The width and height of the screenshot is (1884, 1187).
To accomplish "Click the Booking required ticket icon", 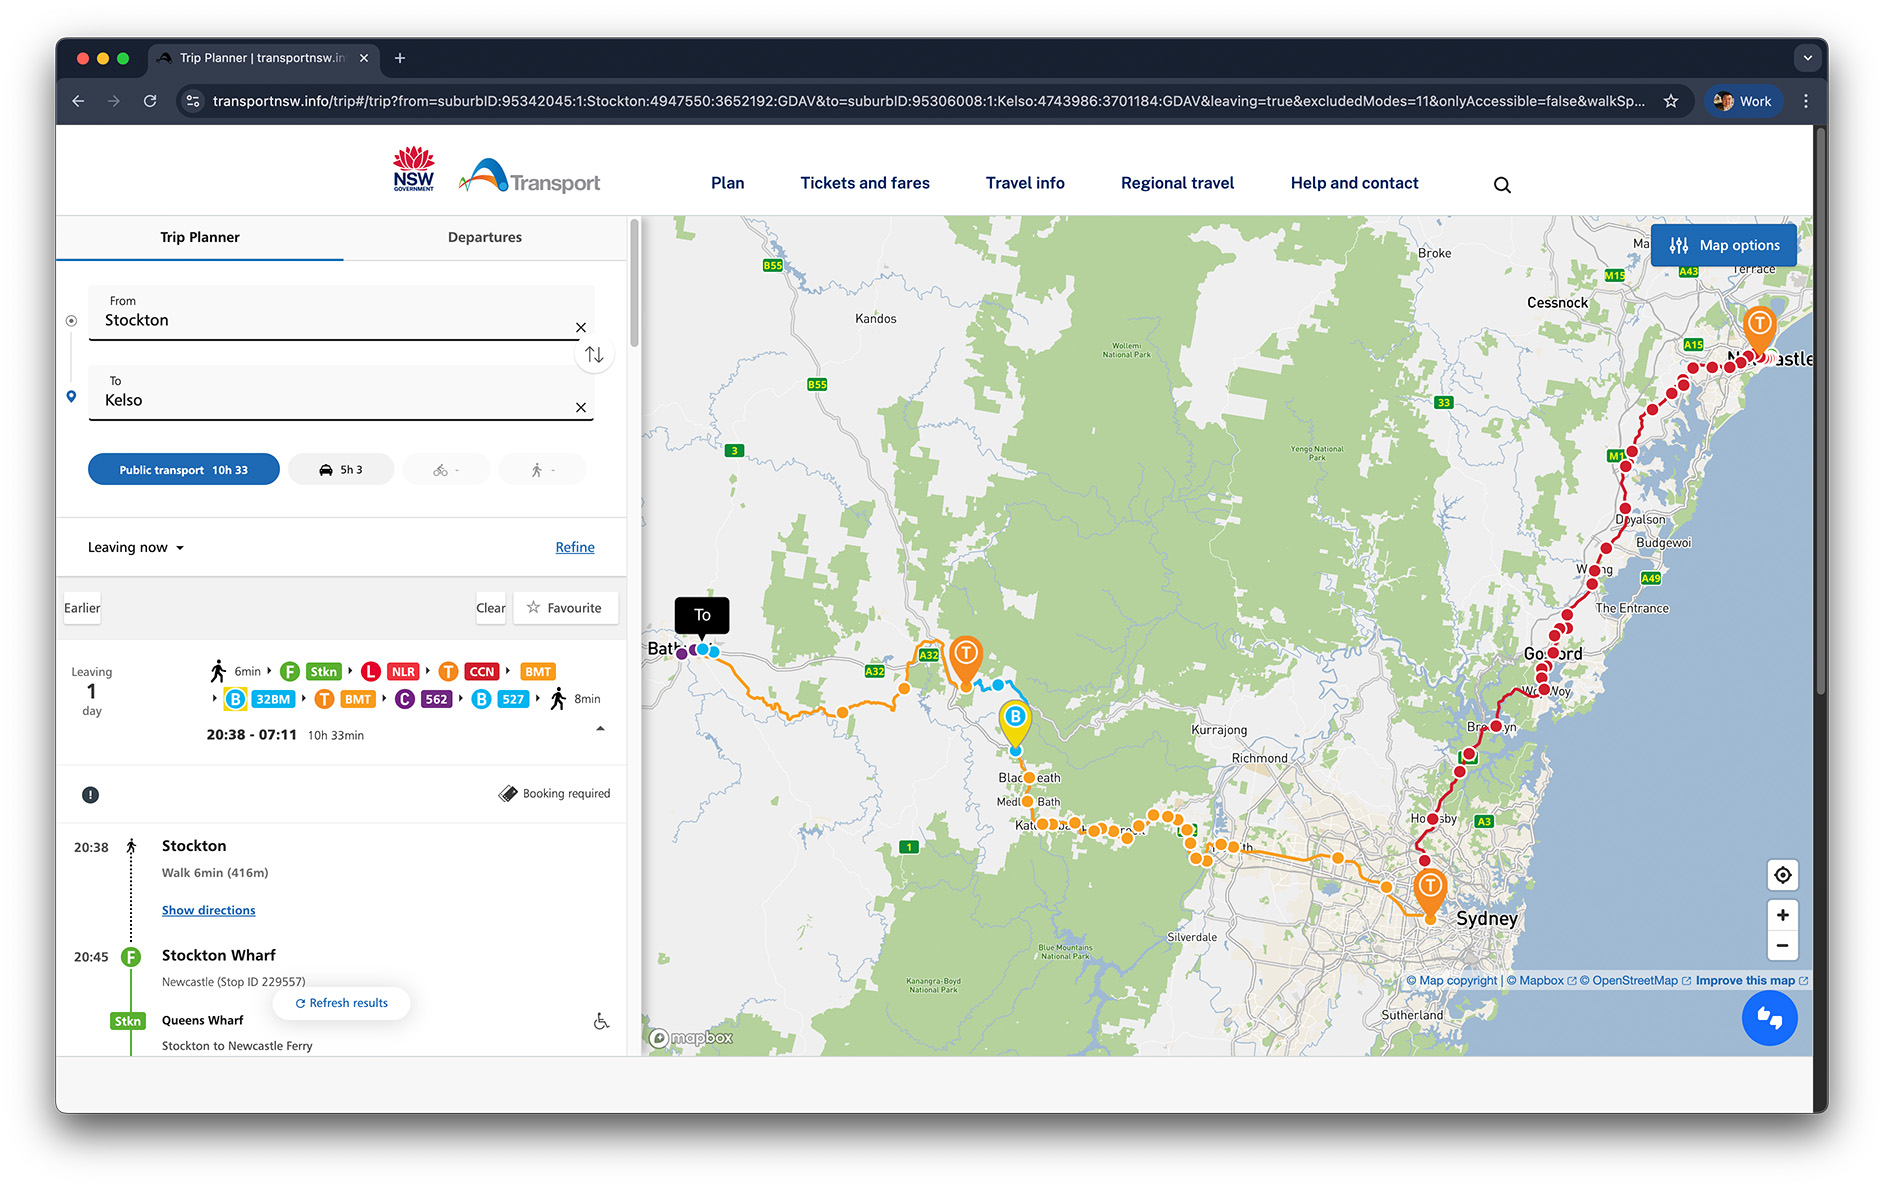I will tap(508, 794).
